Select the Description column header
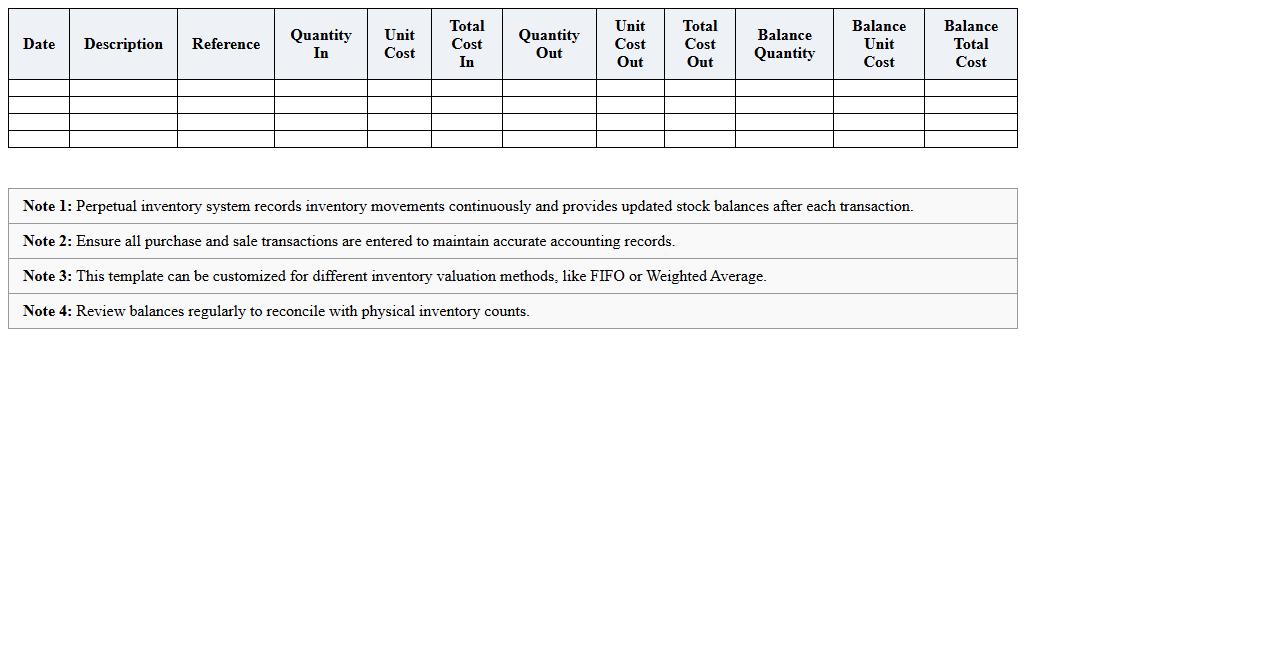Screen dimensions: 1278x650 coord(123,44)
